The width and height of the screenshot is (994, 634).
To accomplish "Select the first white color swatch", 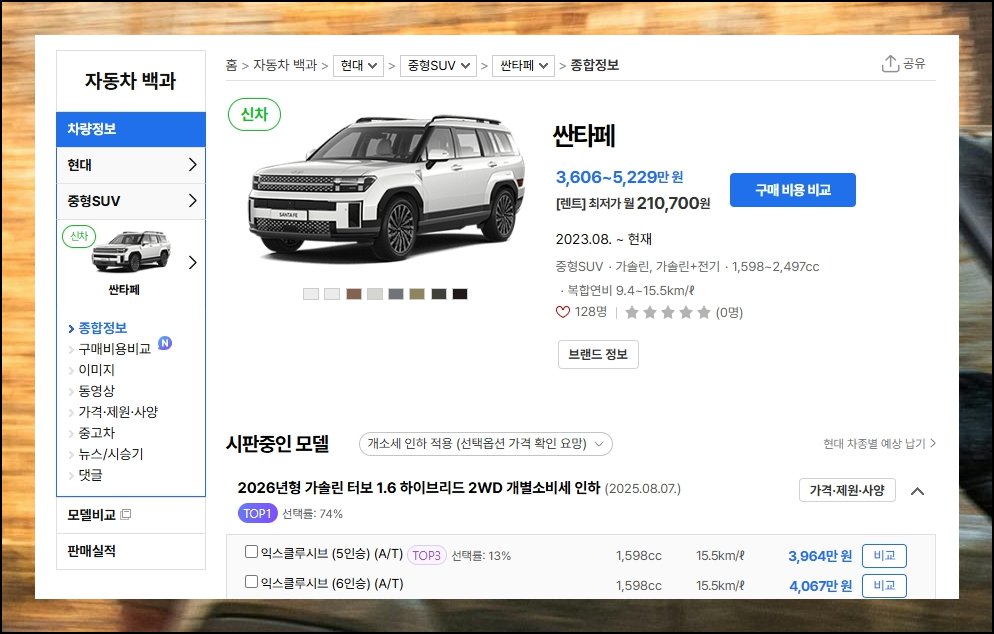I will click(311, 294).
